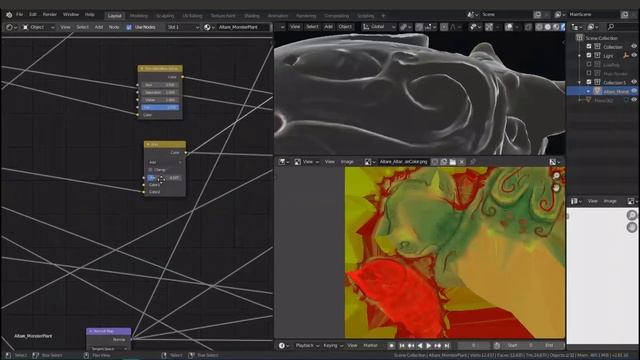The width and height of the screenshot is (640, 360).
Task: Switch viewport to solid shading
Action: click(x=548, y=27)
